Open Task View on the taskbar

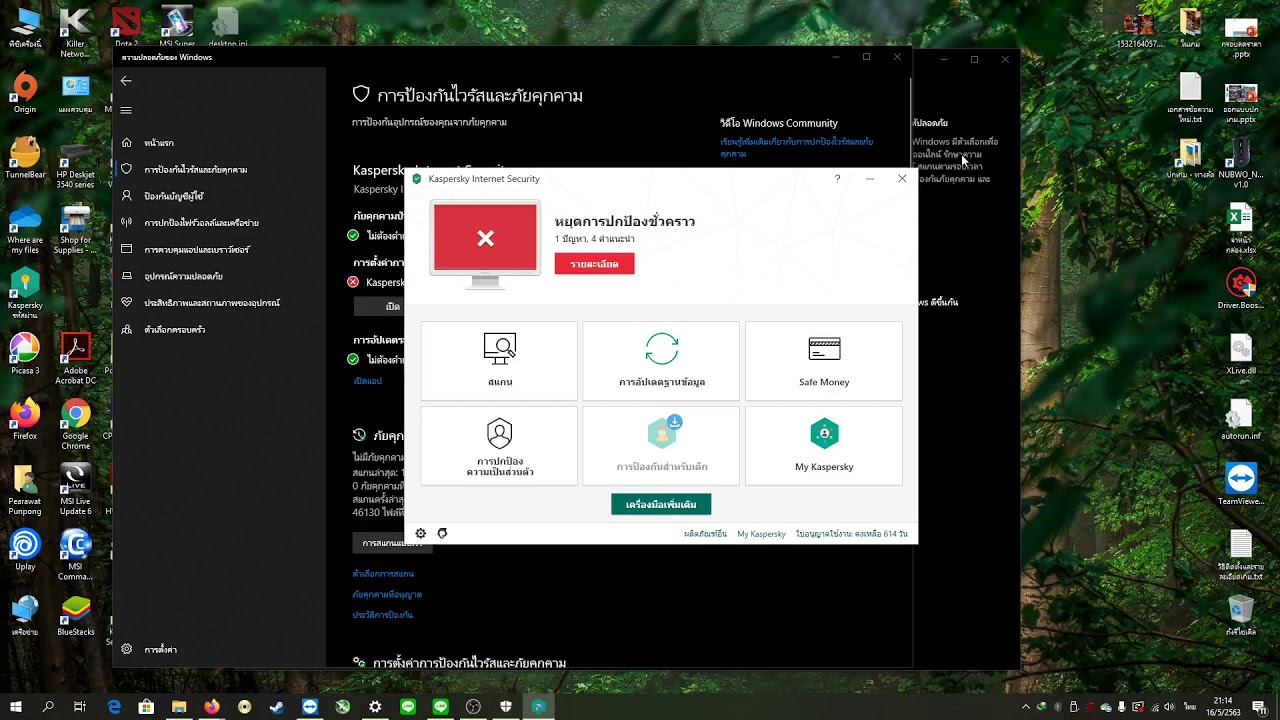80,707
